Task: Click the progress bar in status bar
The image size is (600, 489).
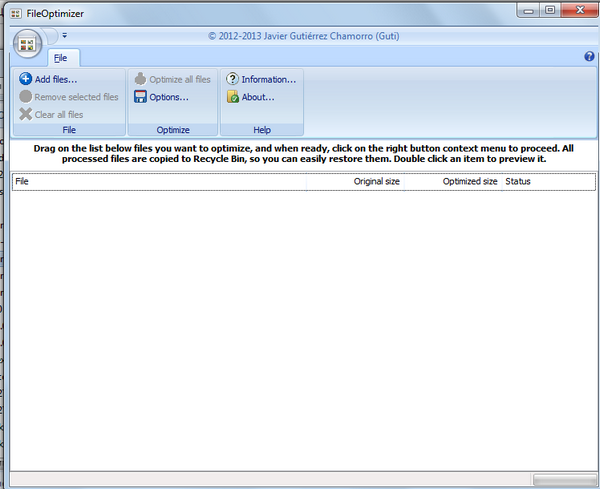Action: [565, 479]
